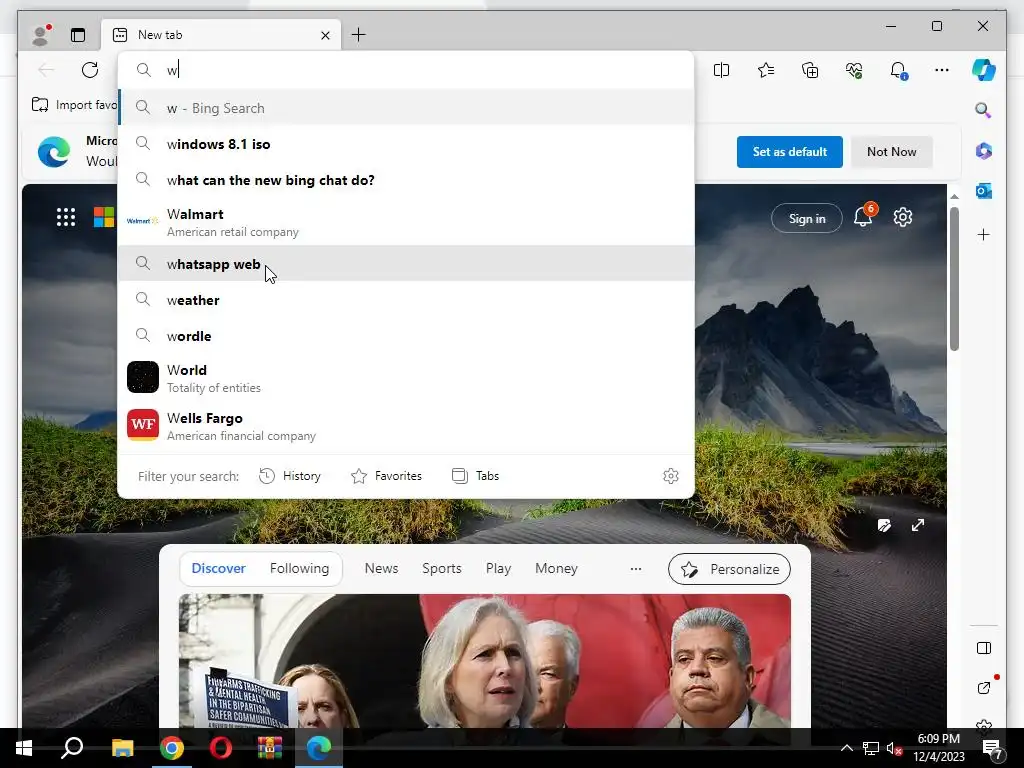
Task: Launch Opera from taskbar
Action: [221, 748]
